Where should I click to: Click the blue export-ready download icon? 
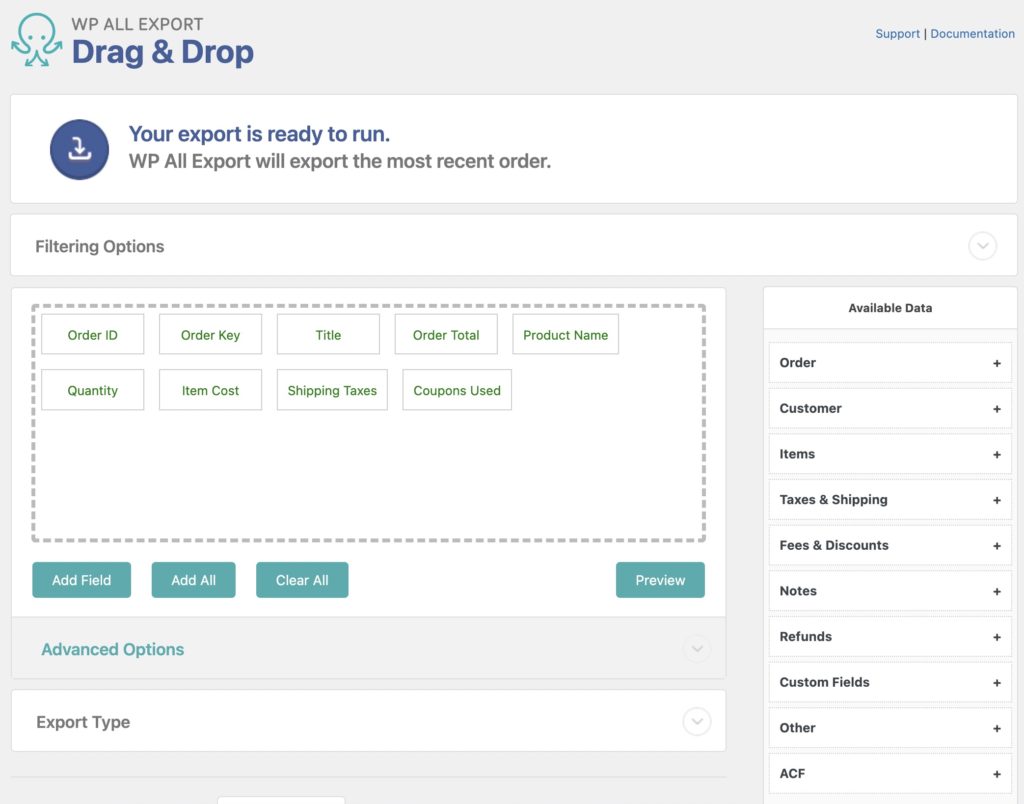pos(79,148)
